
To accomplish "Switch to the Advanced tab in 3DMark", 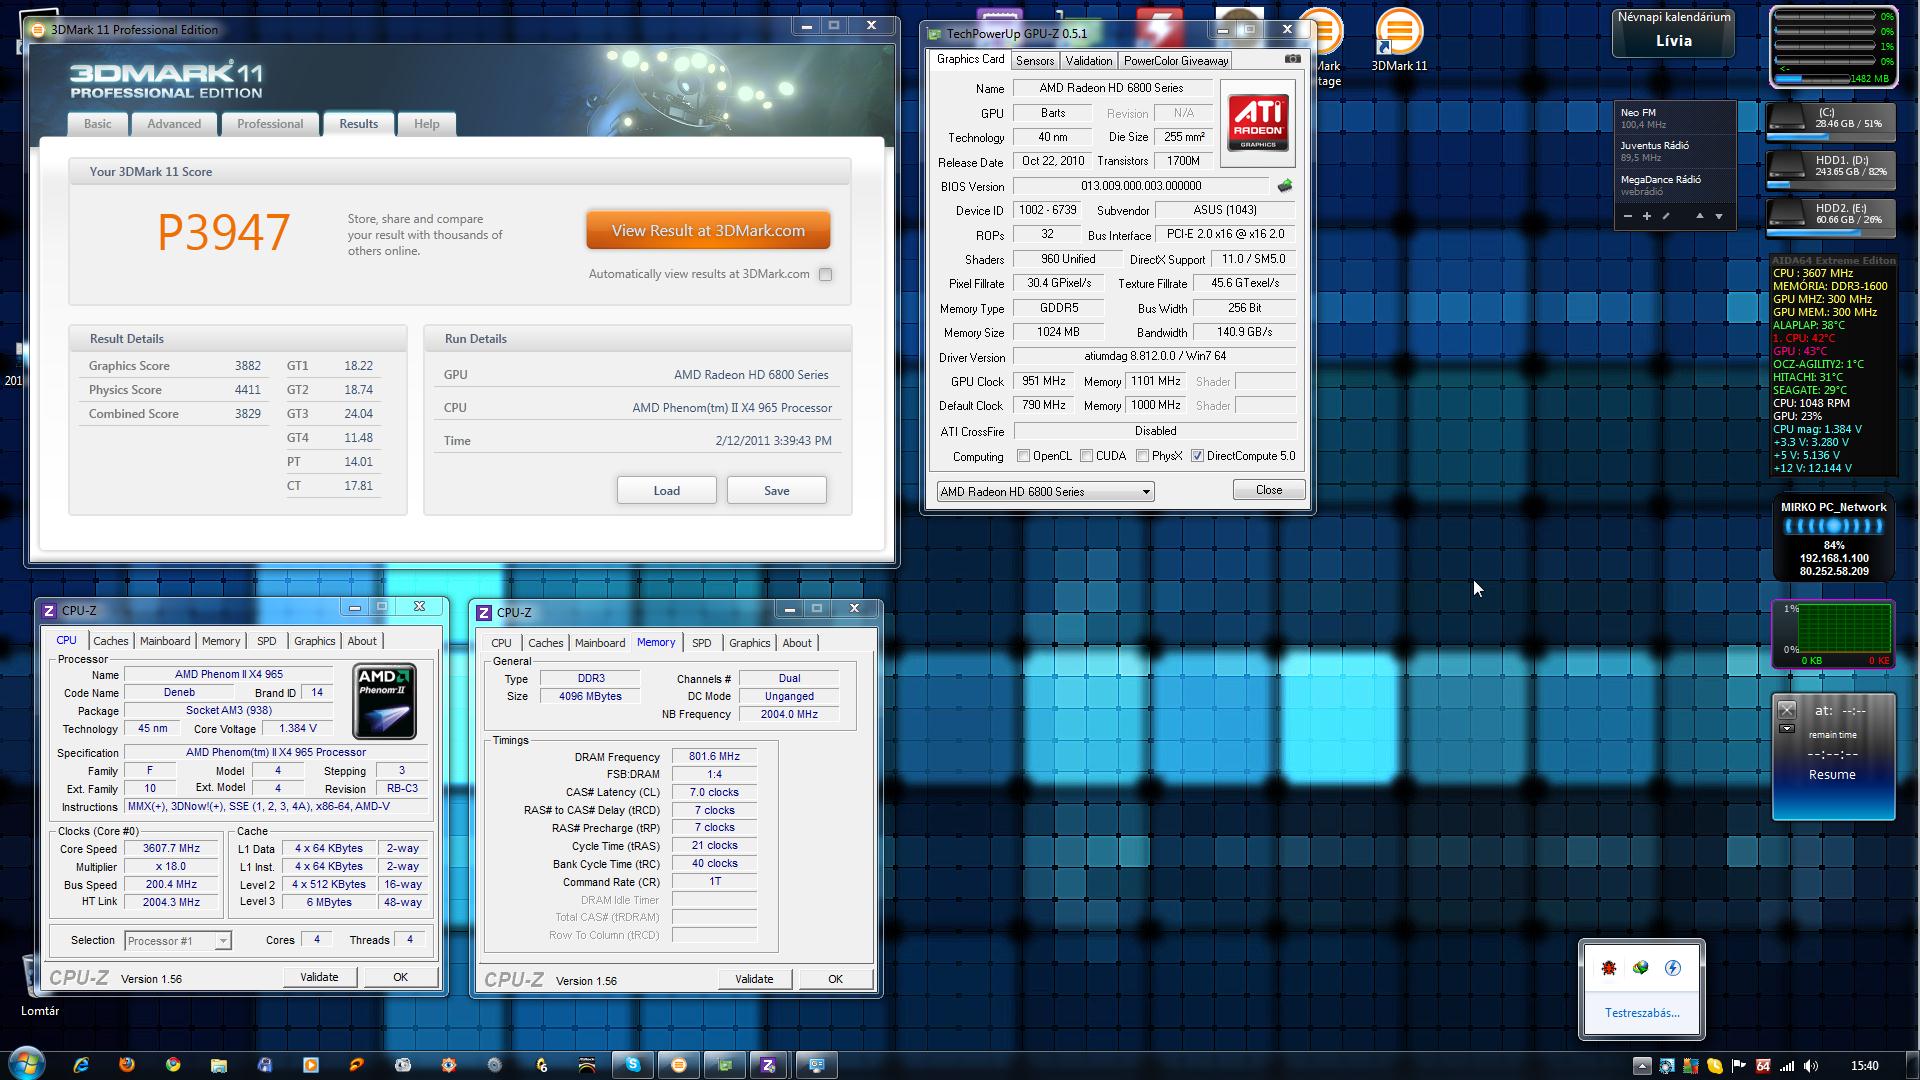I will click(x=174, y=124).
